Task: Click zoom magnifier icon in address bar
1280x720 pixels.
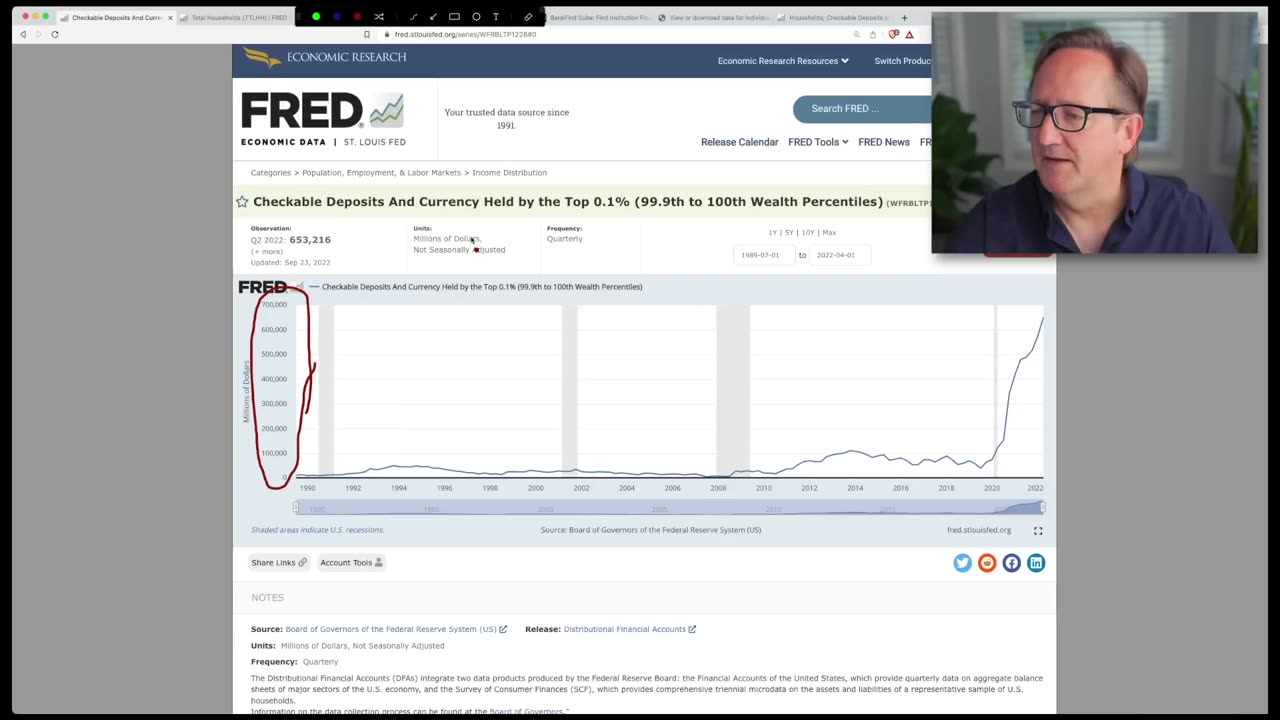Action: (857, 34)
